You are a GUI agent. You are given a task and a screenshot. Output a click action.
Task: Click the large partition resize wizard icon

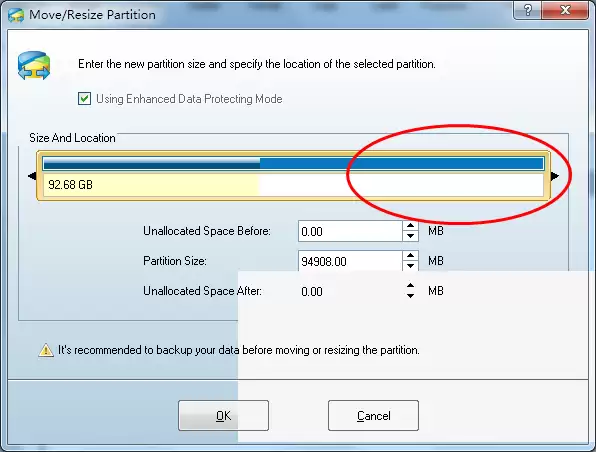point(34,66)
